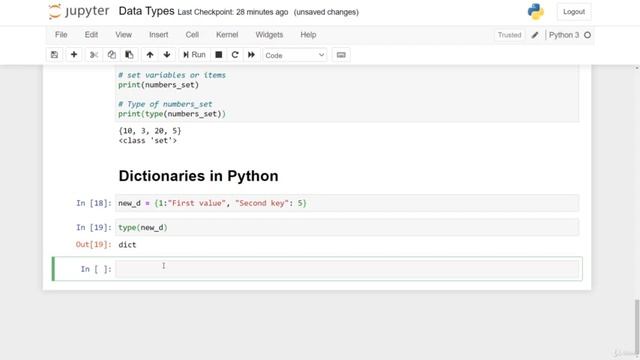Viewport: 640px width, 360px height.
Task: Interrupt the kernel with the stop icon
Action: click(219, 55)
